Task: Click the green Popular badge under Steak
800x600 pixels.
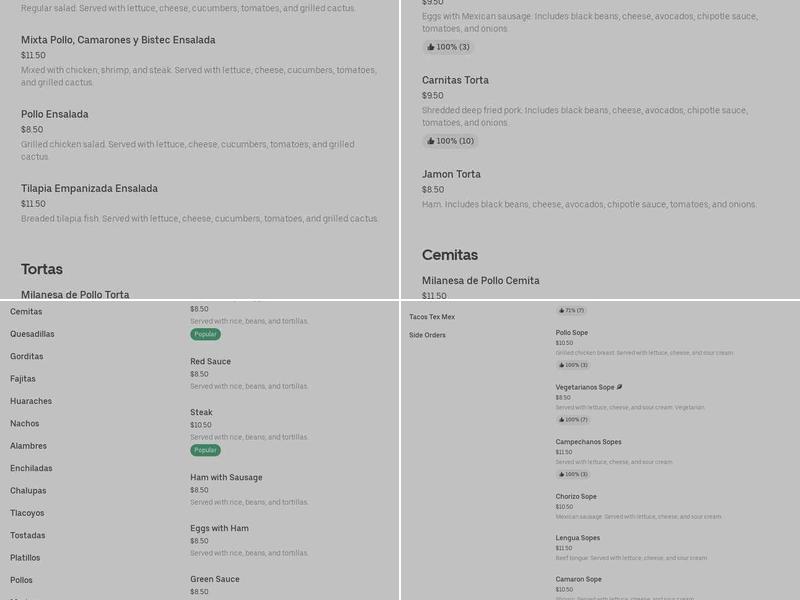Action: coord(205,450)
